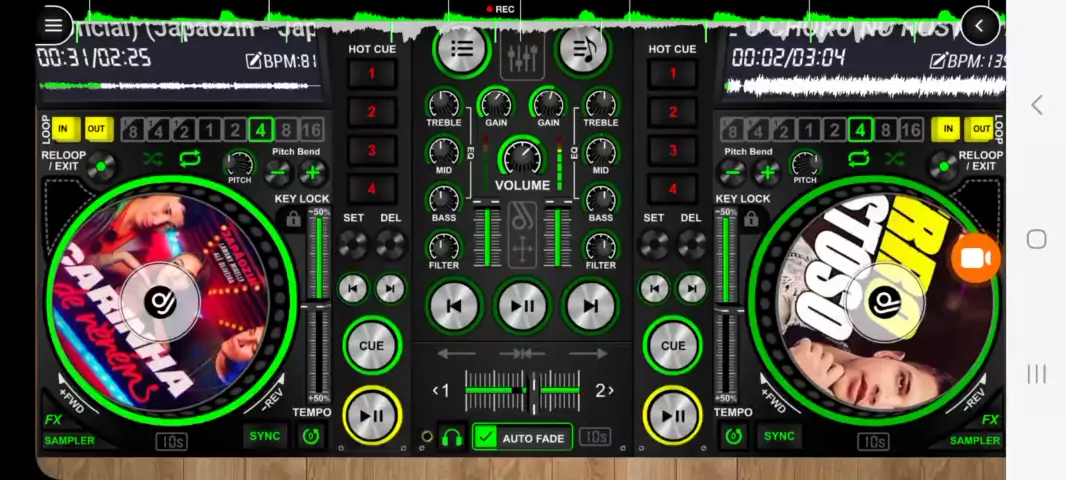This screenshot has width=1066, height=480.
Task: Toggle left deck KEY LOCK padlock
Action: [293, 219]
